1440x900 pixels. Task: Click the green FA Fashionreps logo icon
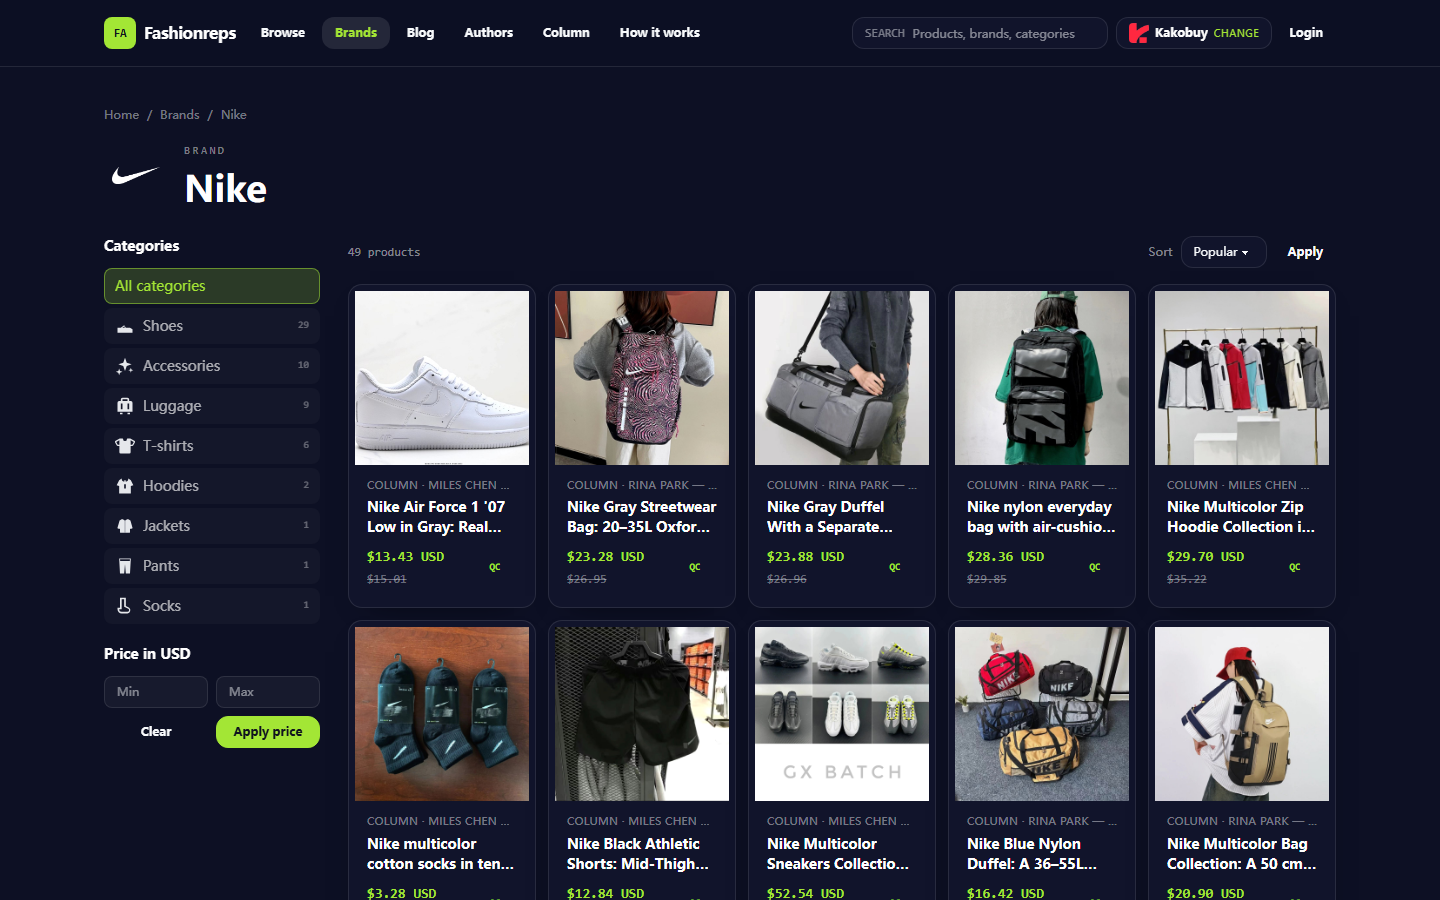pyautogui.click(x=120, y=33)
